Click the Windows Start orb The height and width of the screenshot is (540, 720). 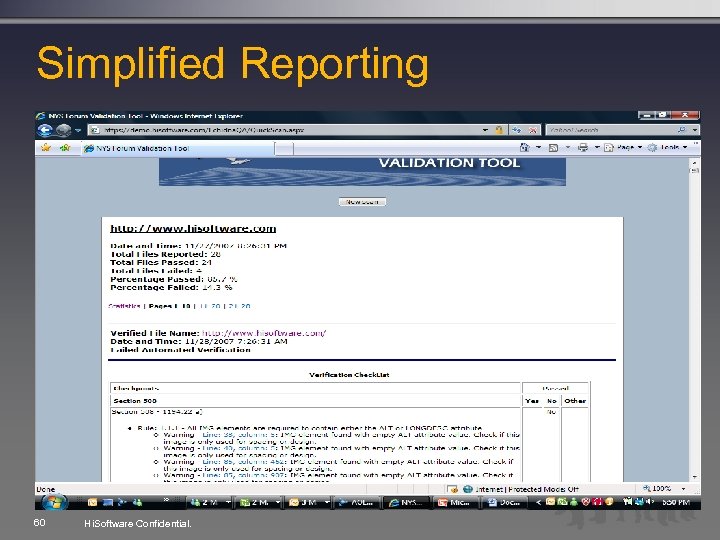(x=54, y=502)
